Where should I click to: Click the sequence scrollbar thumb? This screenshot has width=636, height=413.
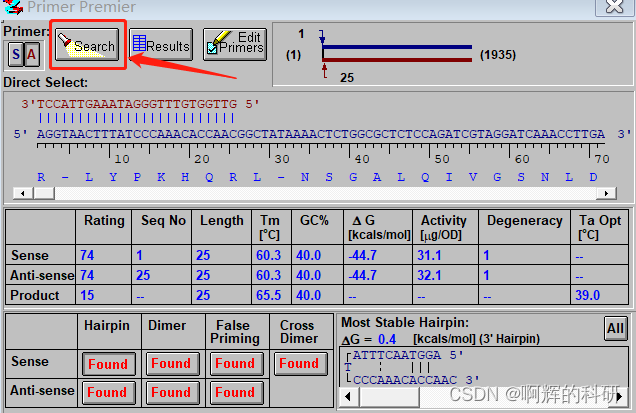click(44, 193)
